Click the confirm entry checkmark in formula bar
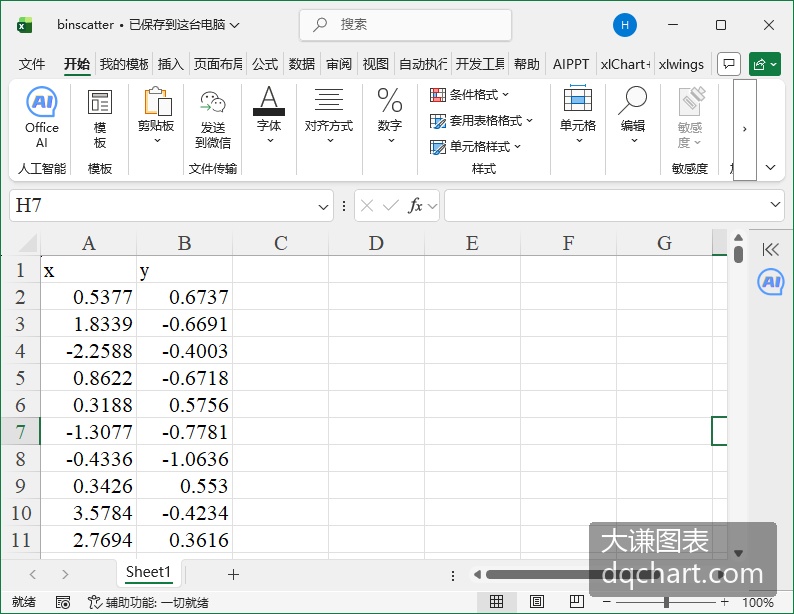Image resolution: width=794 pixels, height=614 pixels. [x=390, y=206]
